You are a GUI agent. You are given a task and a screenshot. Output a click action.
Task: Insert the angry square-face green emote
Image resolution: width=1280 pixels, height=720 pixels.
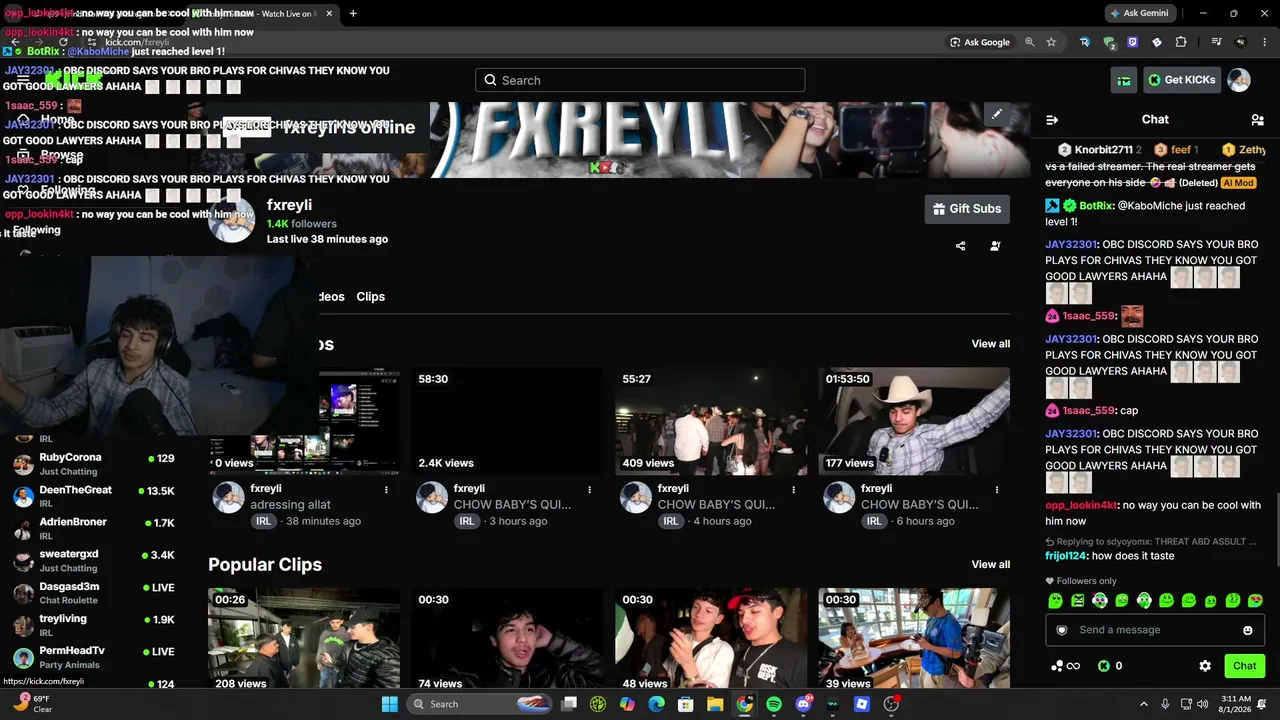pyautogui.click(x=1077, y=601)
